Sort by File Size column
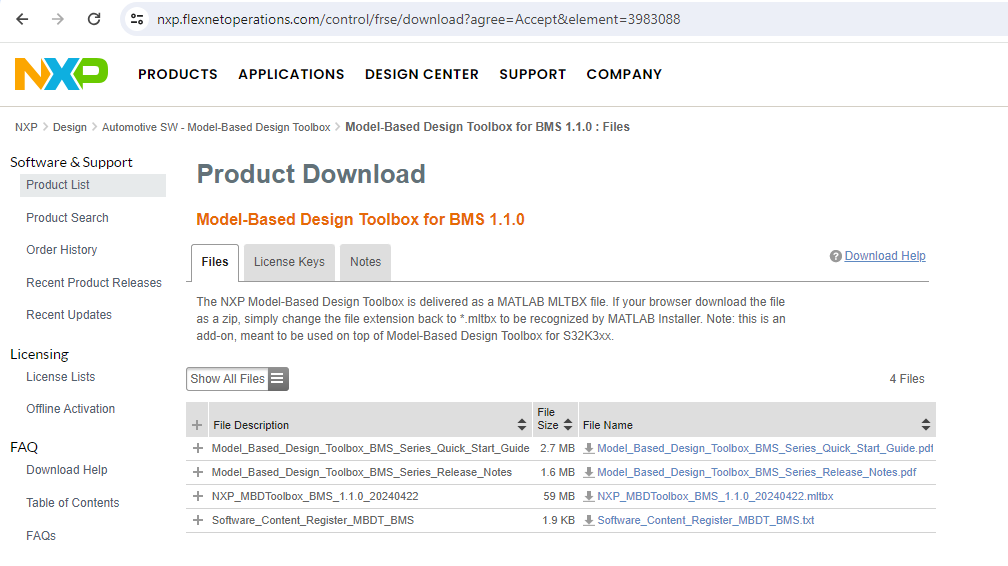Image resolution: width=1008 pixels, height=566 pixels. click(568, 425)
